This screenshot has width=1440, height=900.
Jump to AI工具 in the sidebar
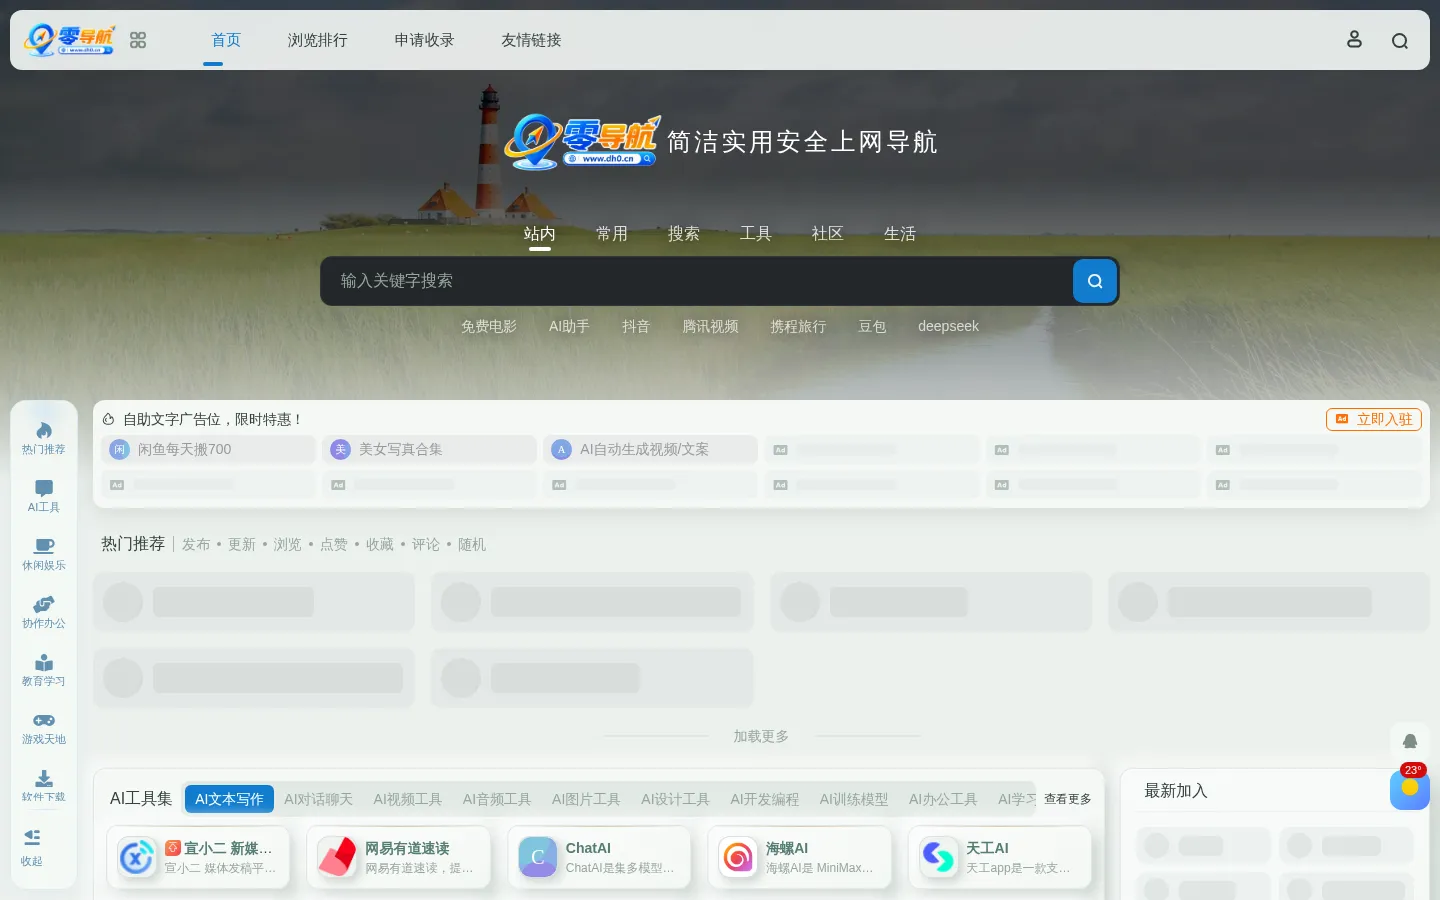(44, 496)
